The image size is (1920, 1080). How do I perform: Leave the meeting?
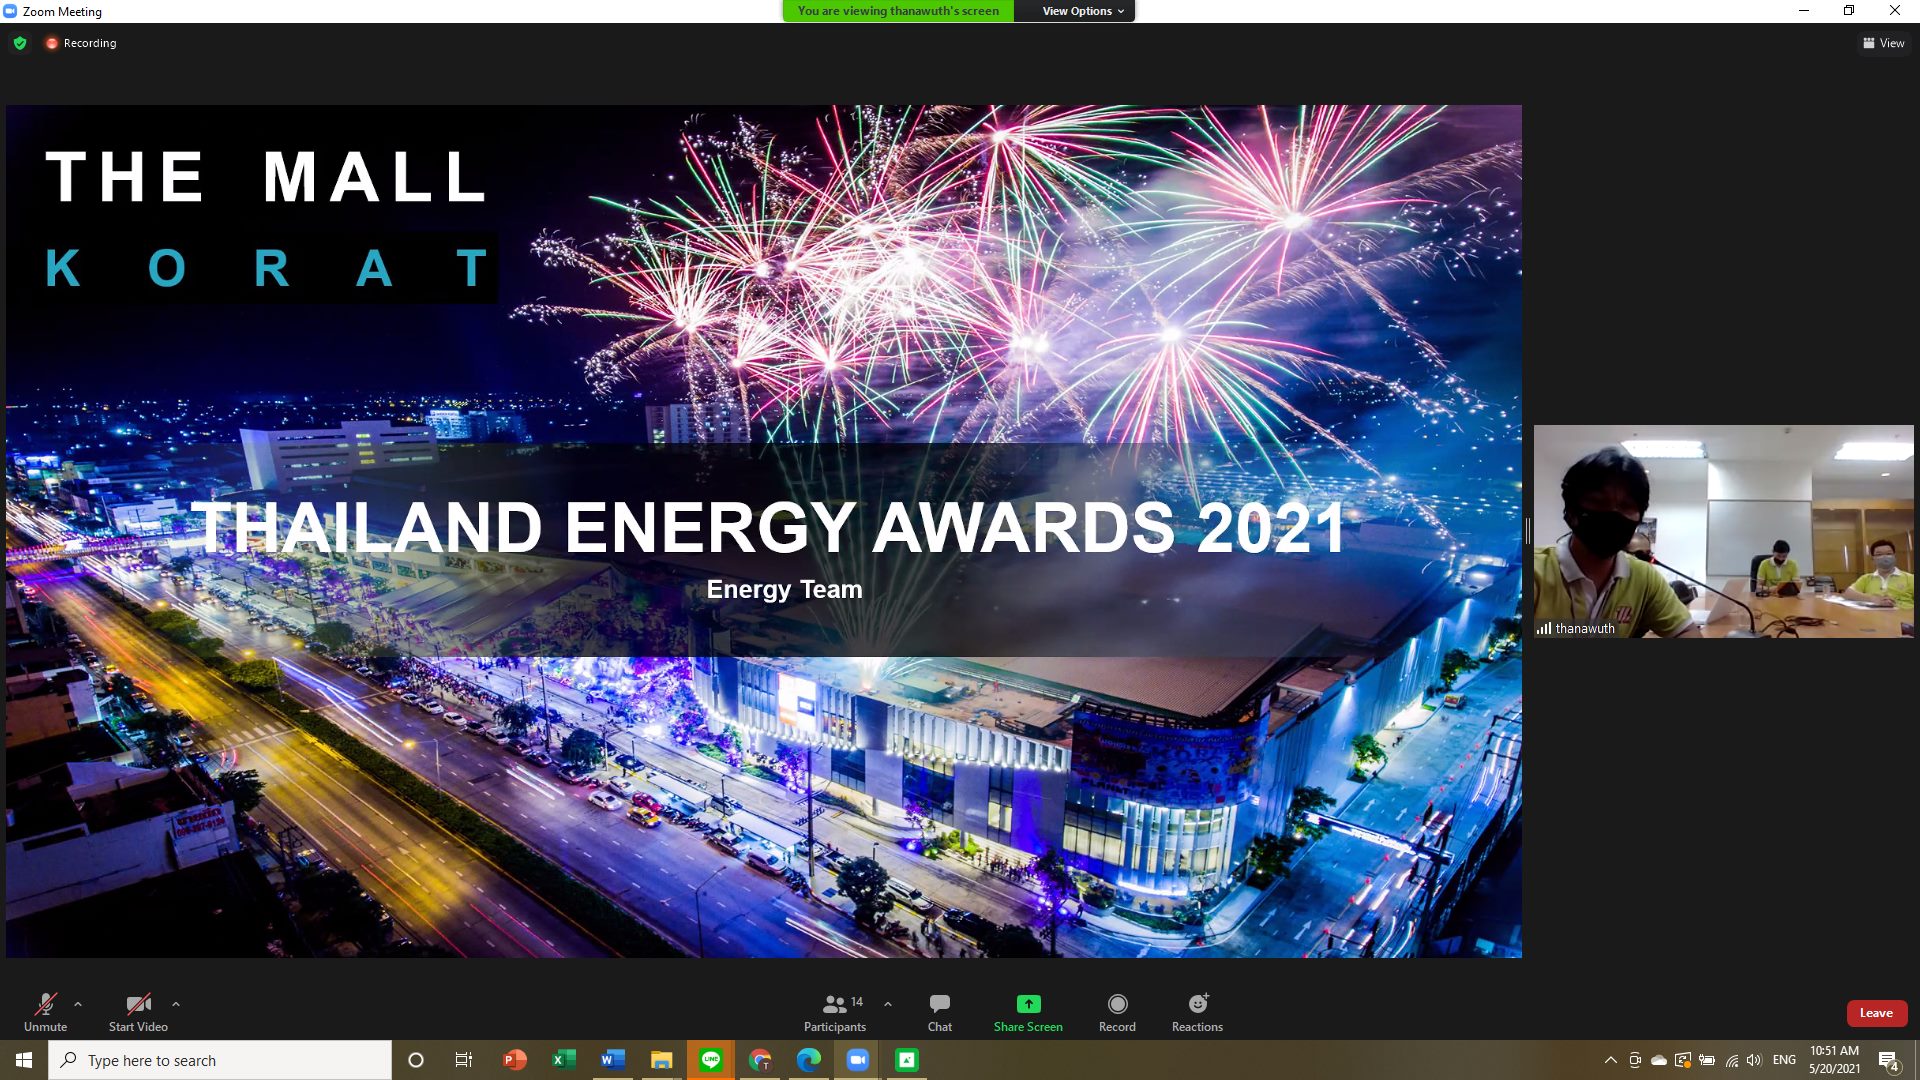1876,1013
